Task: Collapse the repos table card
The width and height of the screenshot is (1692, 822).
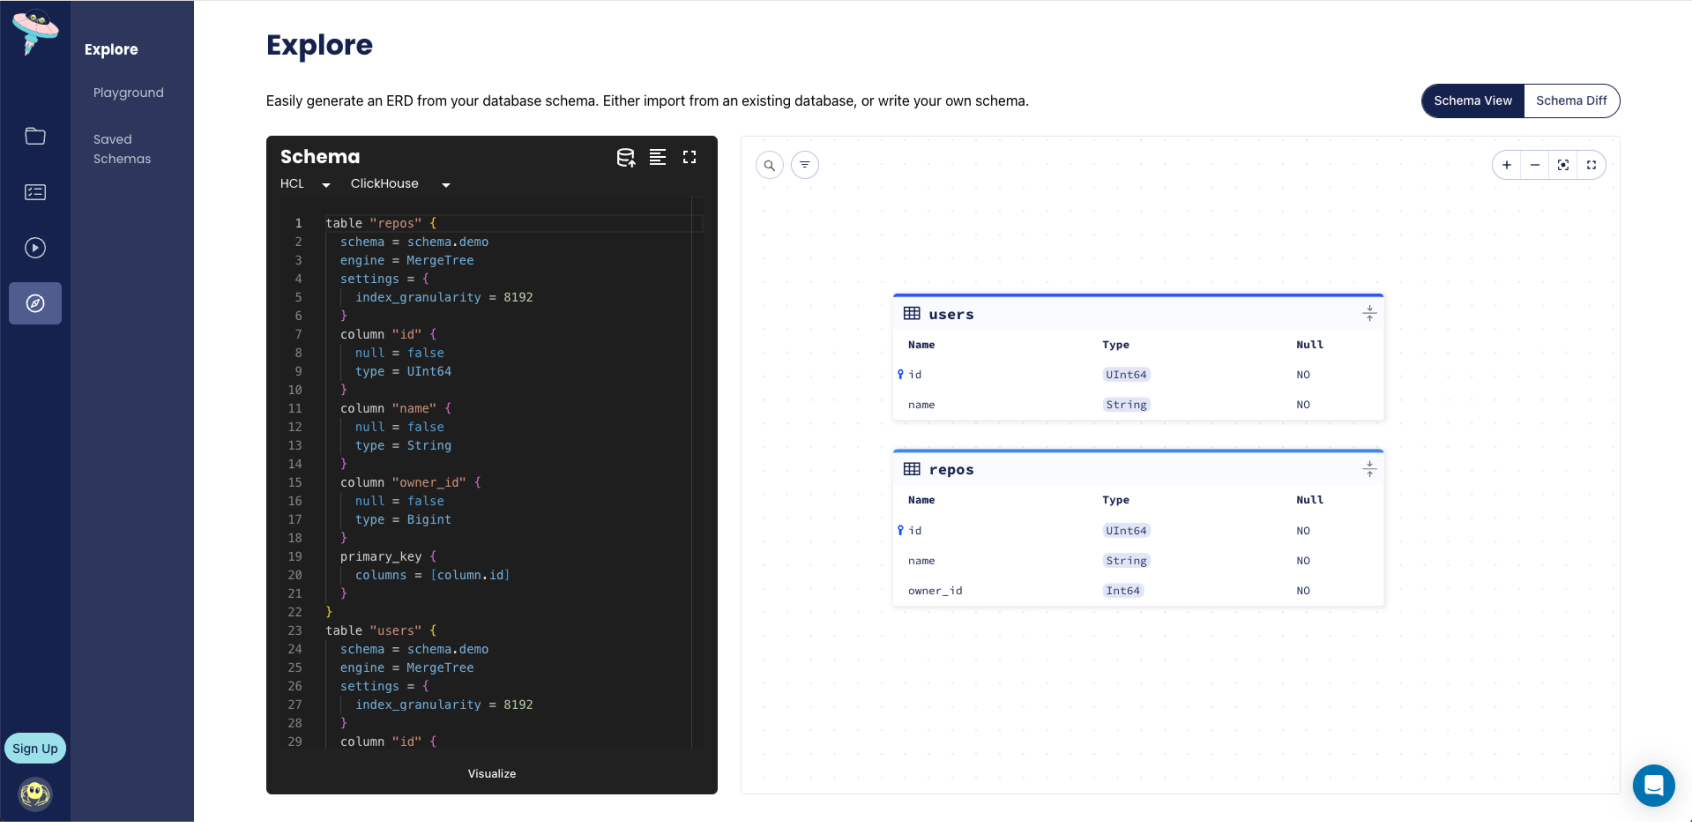Action: (1369, 469)
